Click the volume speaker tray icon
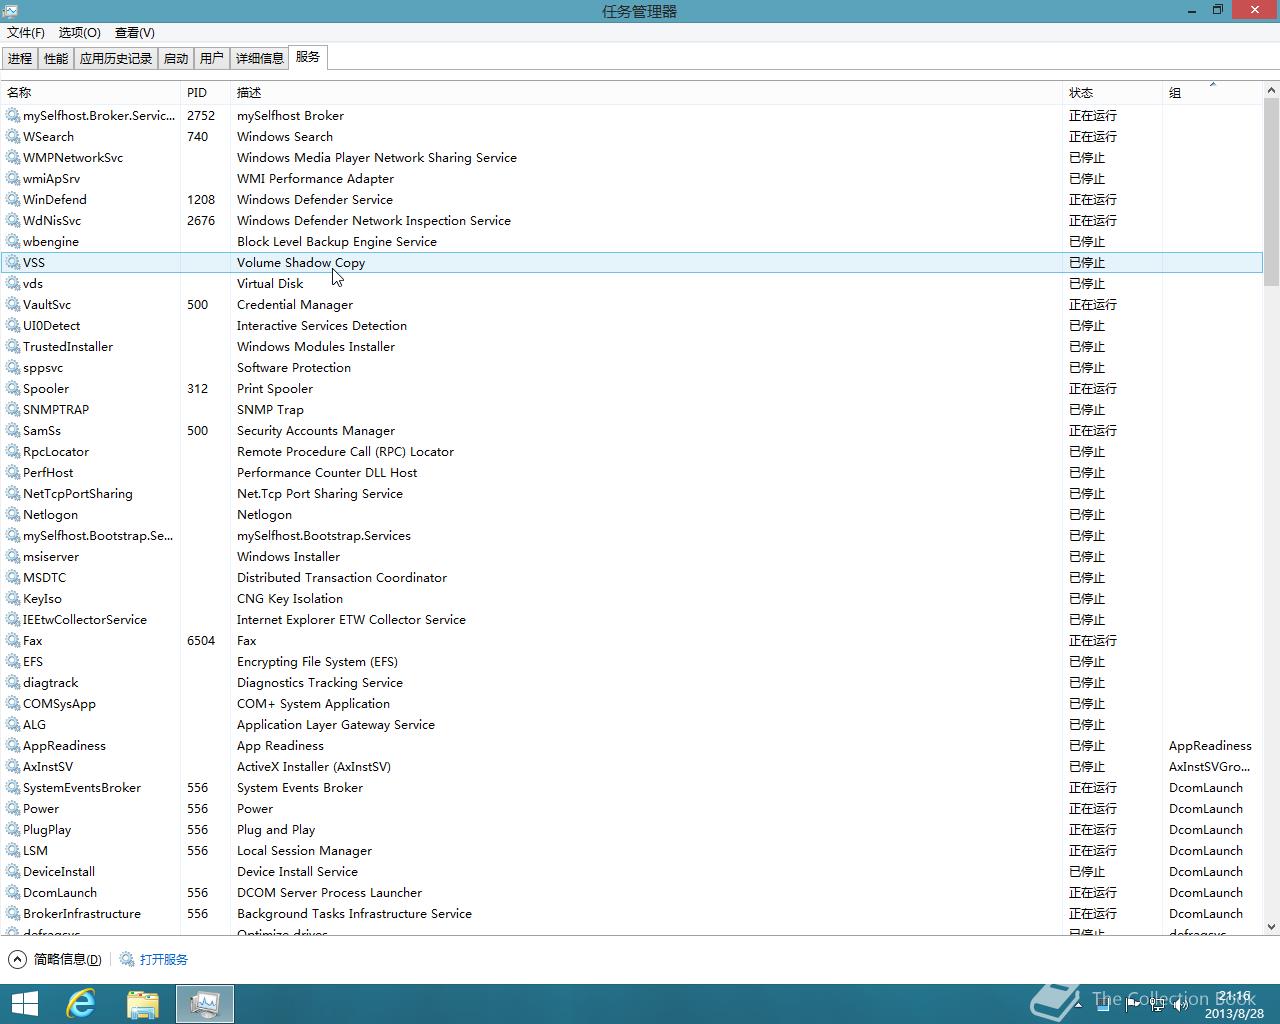 pos(1181,1004)
